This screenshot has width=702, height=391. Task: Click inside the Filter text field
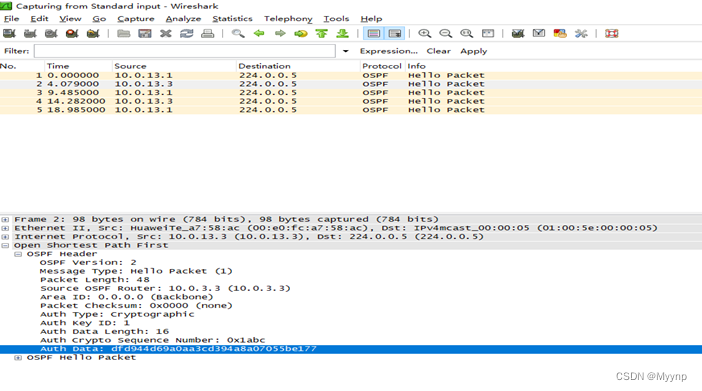pos(184,51)
